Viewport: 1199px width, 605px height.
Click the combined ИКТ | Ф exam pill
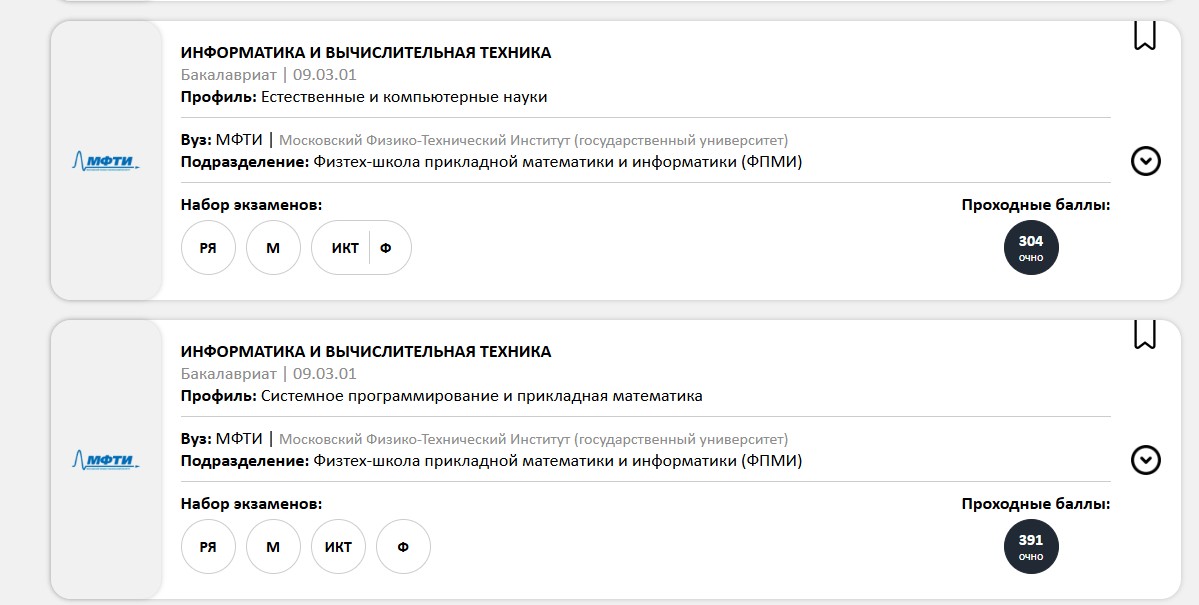click(x=361, y=248)
